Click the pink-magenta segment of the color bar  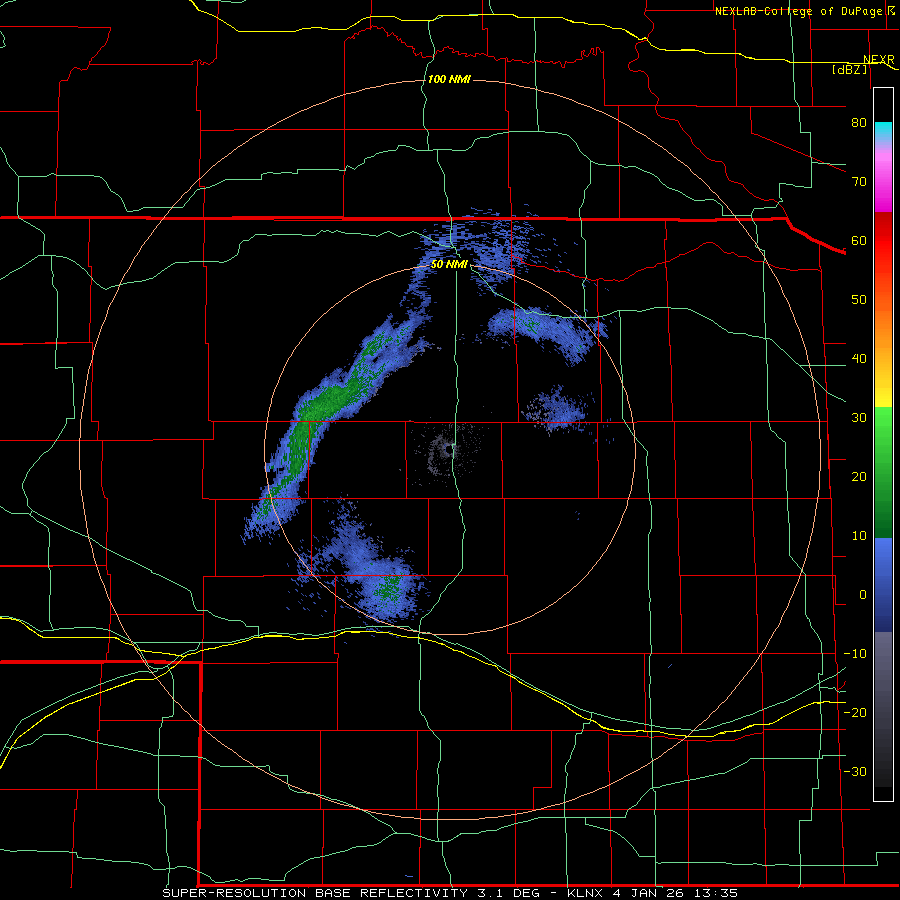(883, 178)
